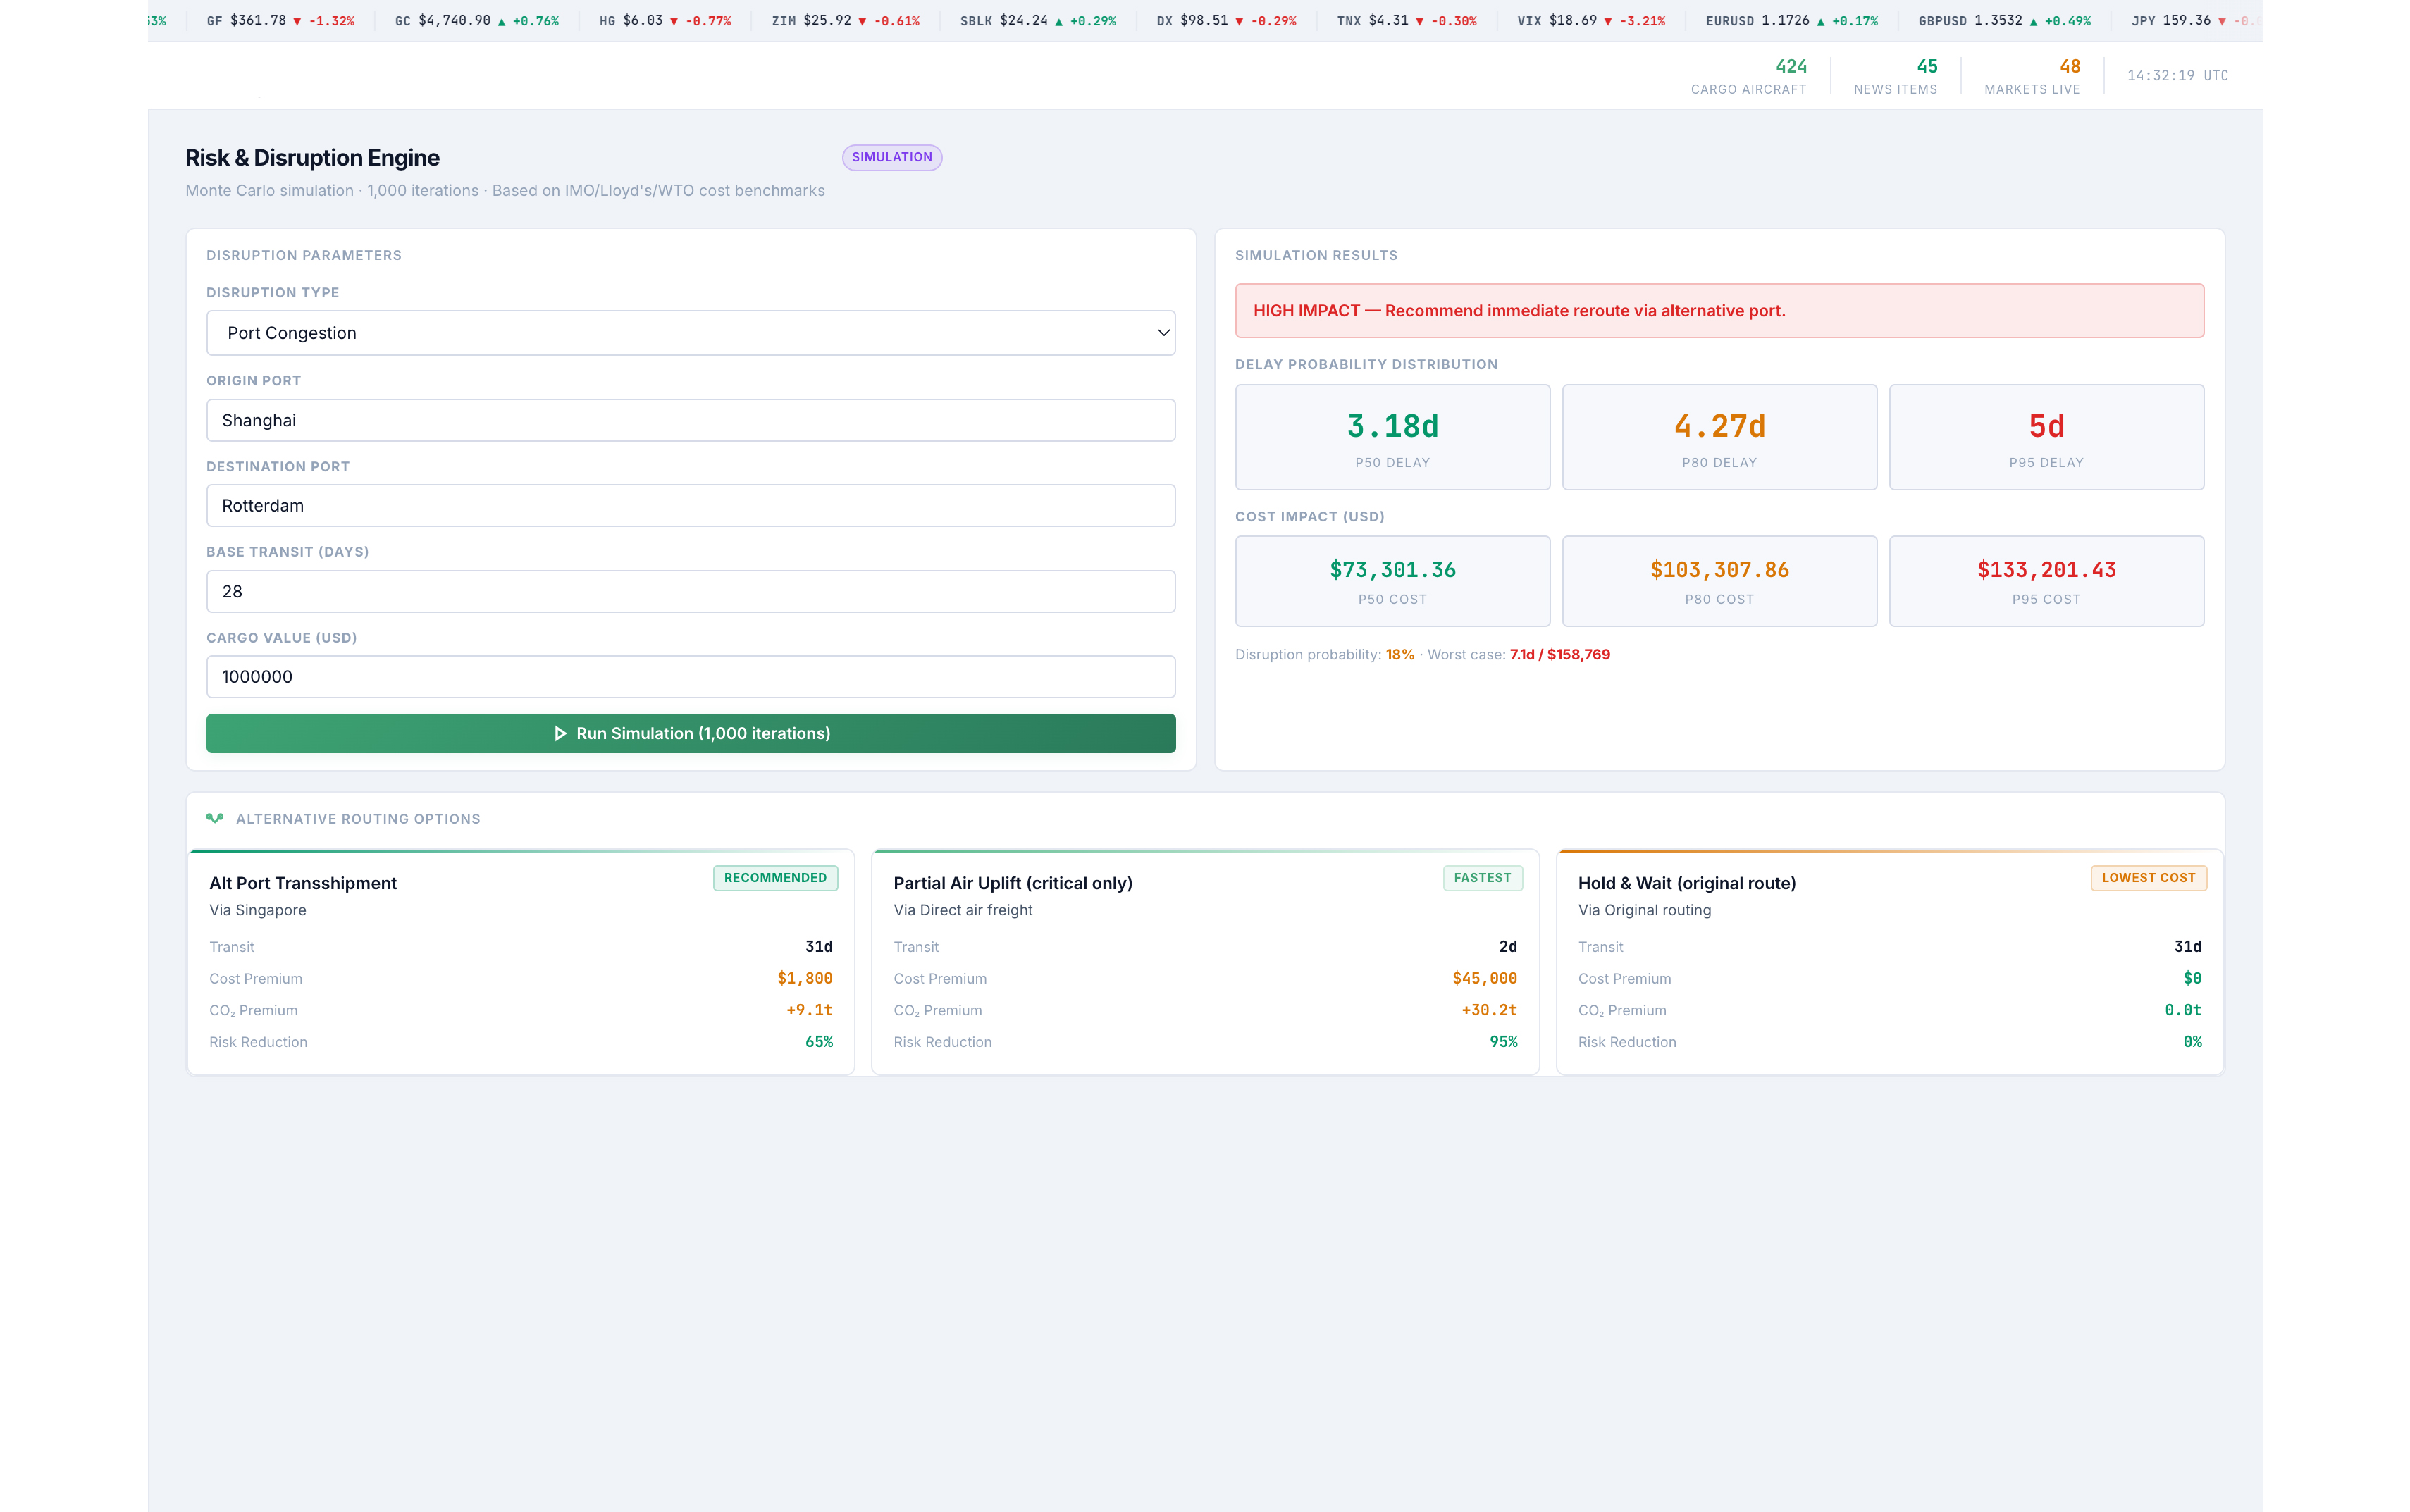Image resolution: width=2410 pixels, height=1512 pixels.
Task: Click the EURUSD 1.1726 ticker item
Action: [x=1791, y=21]
